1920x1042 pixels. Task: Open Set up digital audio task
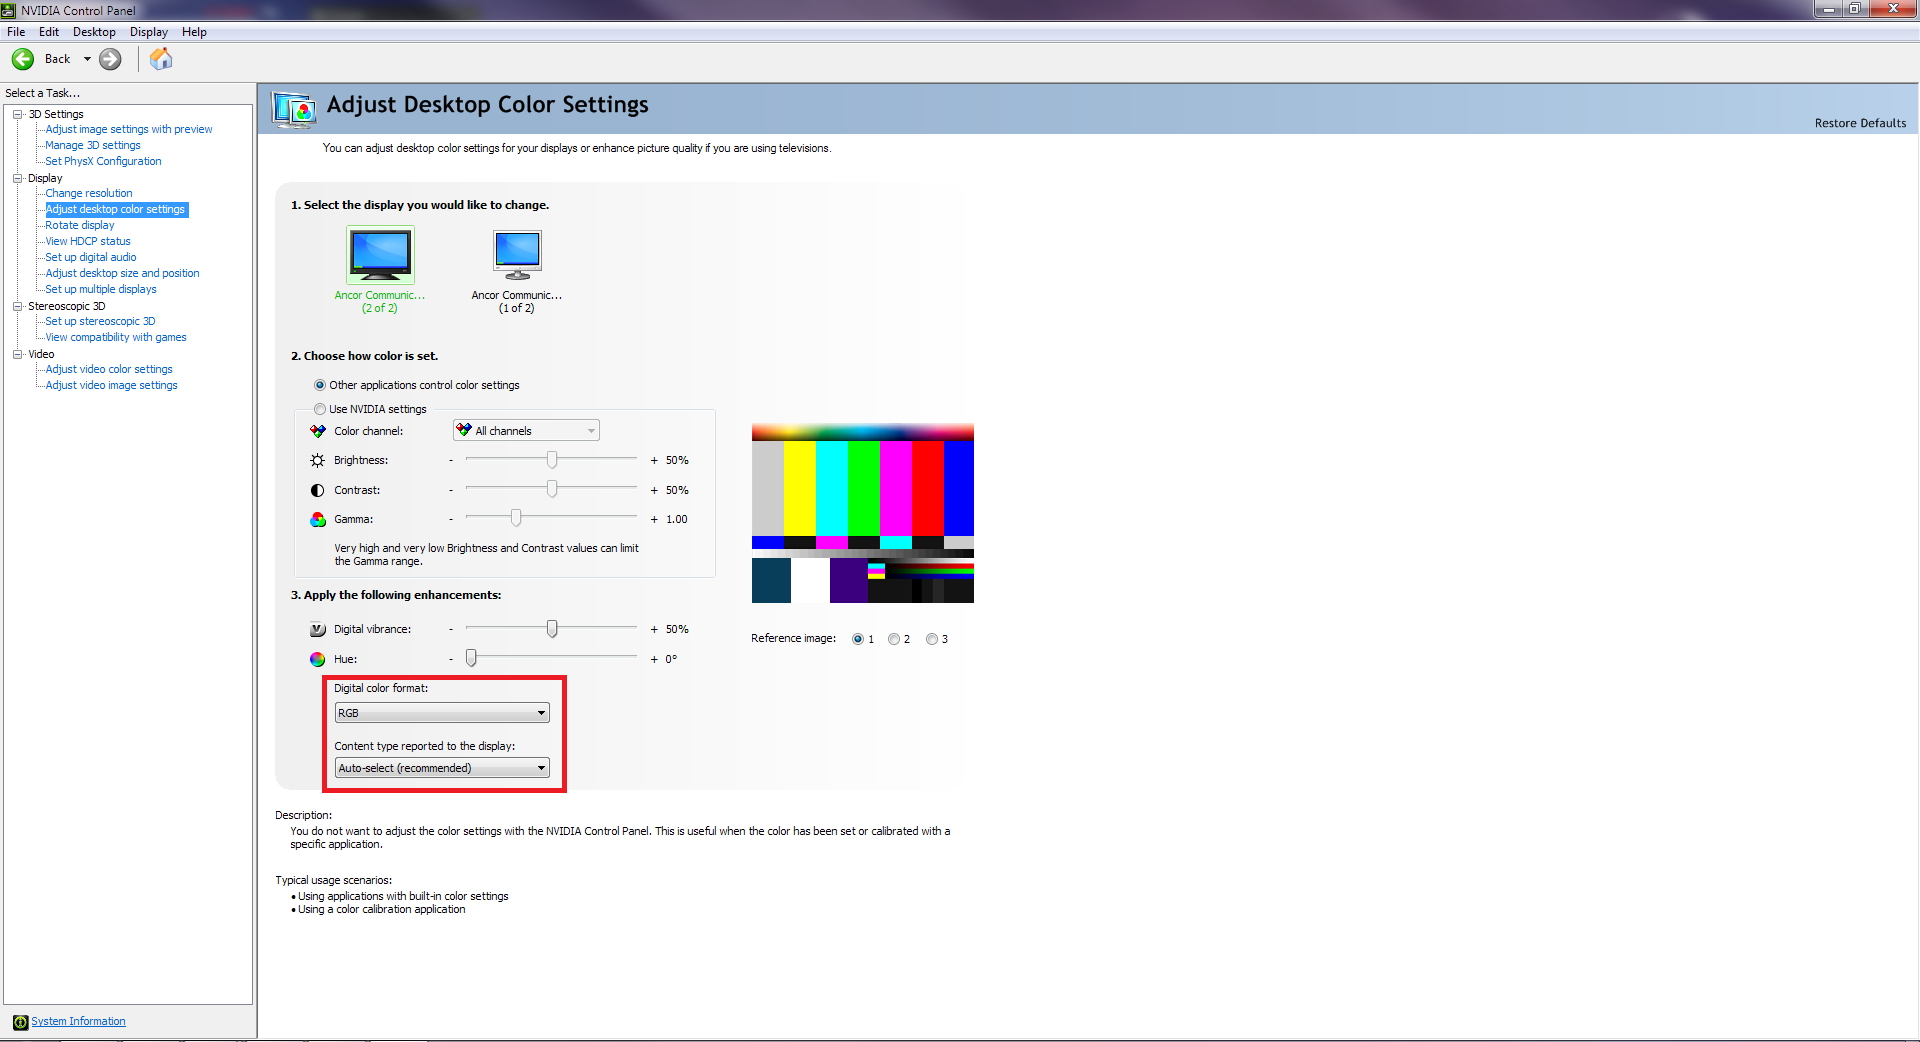(91, 257)
